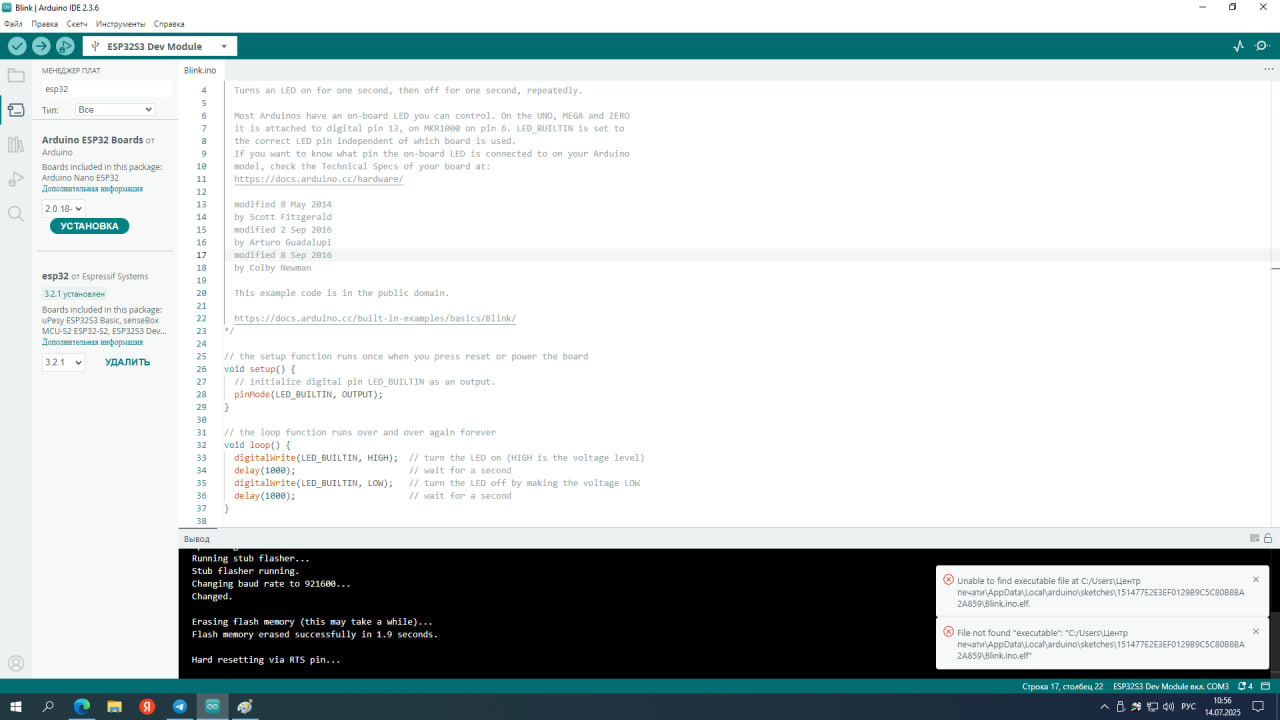This screenshot has height=720, width=1280.
Task: Open volume control in system tray
Action: pos(1168,706)
